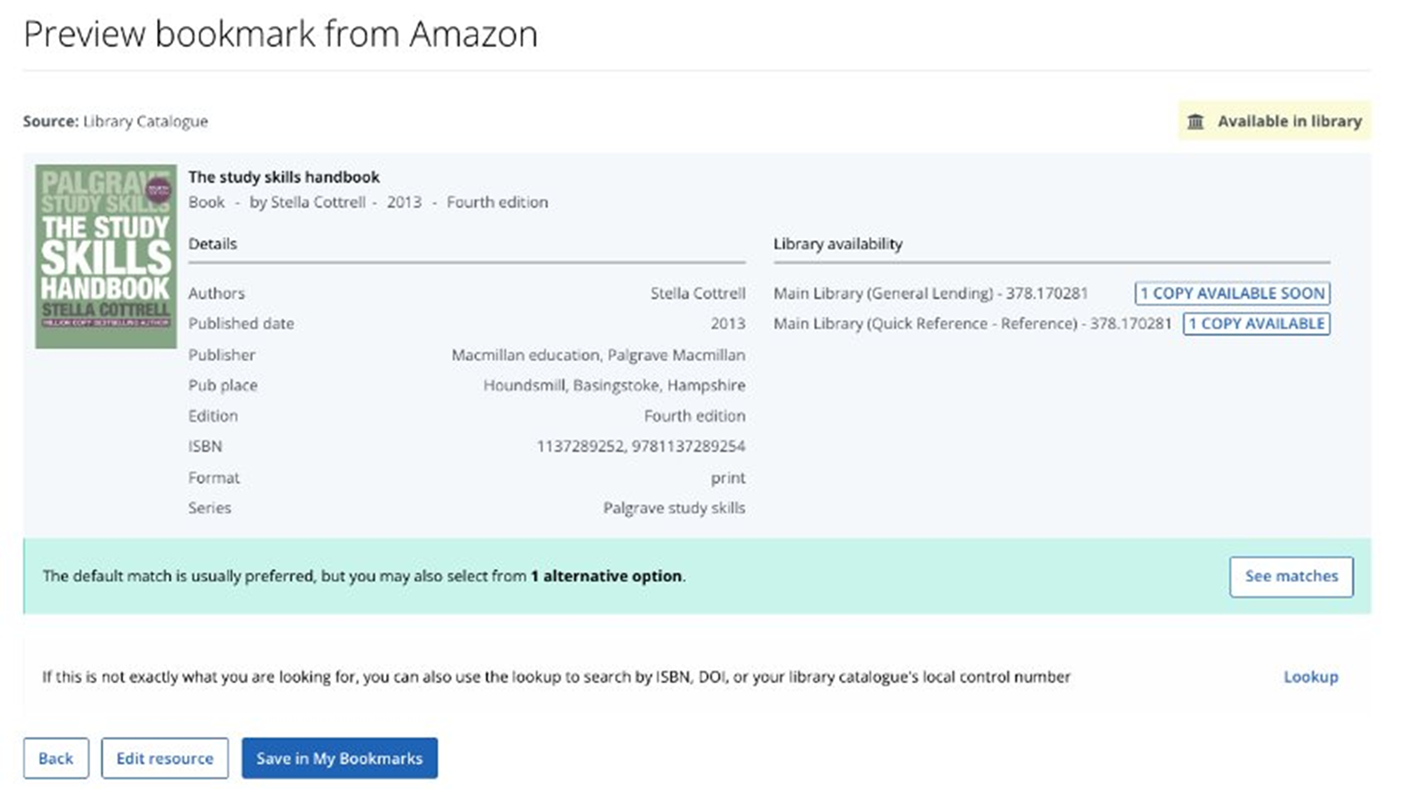Click the Edit resource button

(165, 758)
